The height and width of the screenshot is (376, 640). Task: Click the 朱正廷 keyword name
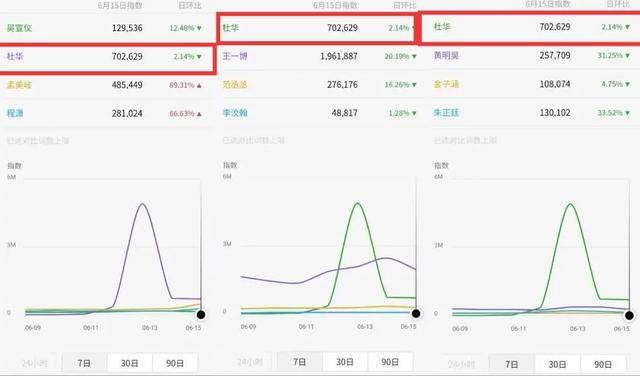[x=446, y=112]
